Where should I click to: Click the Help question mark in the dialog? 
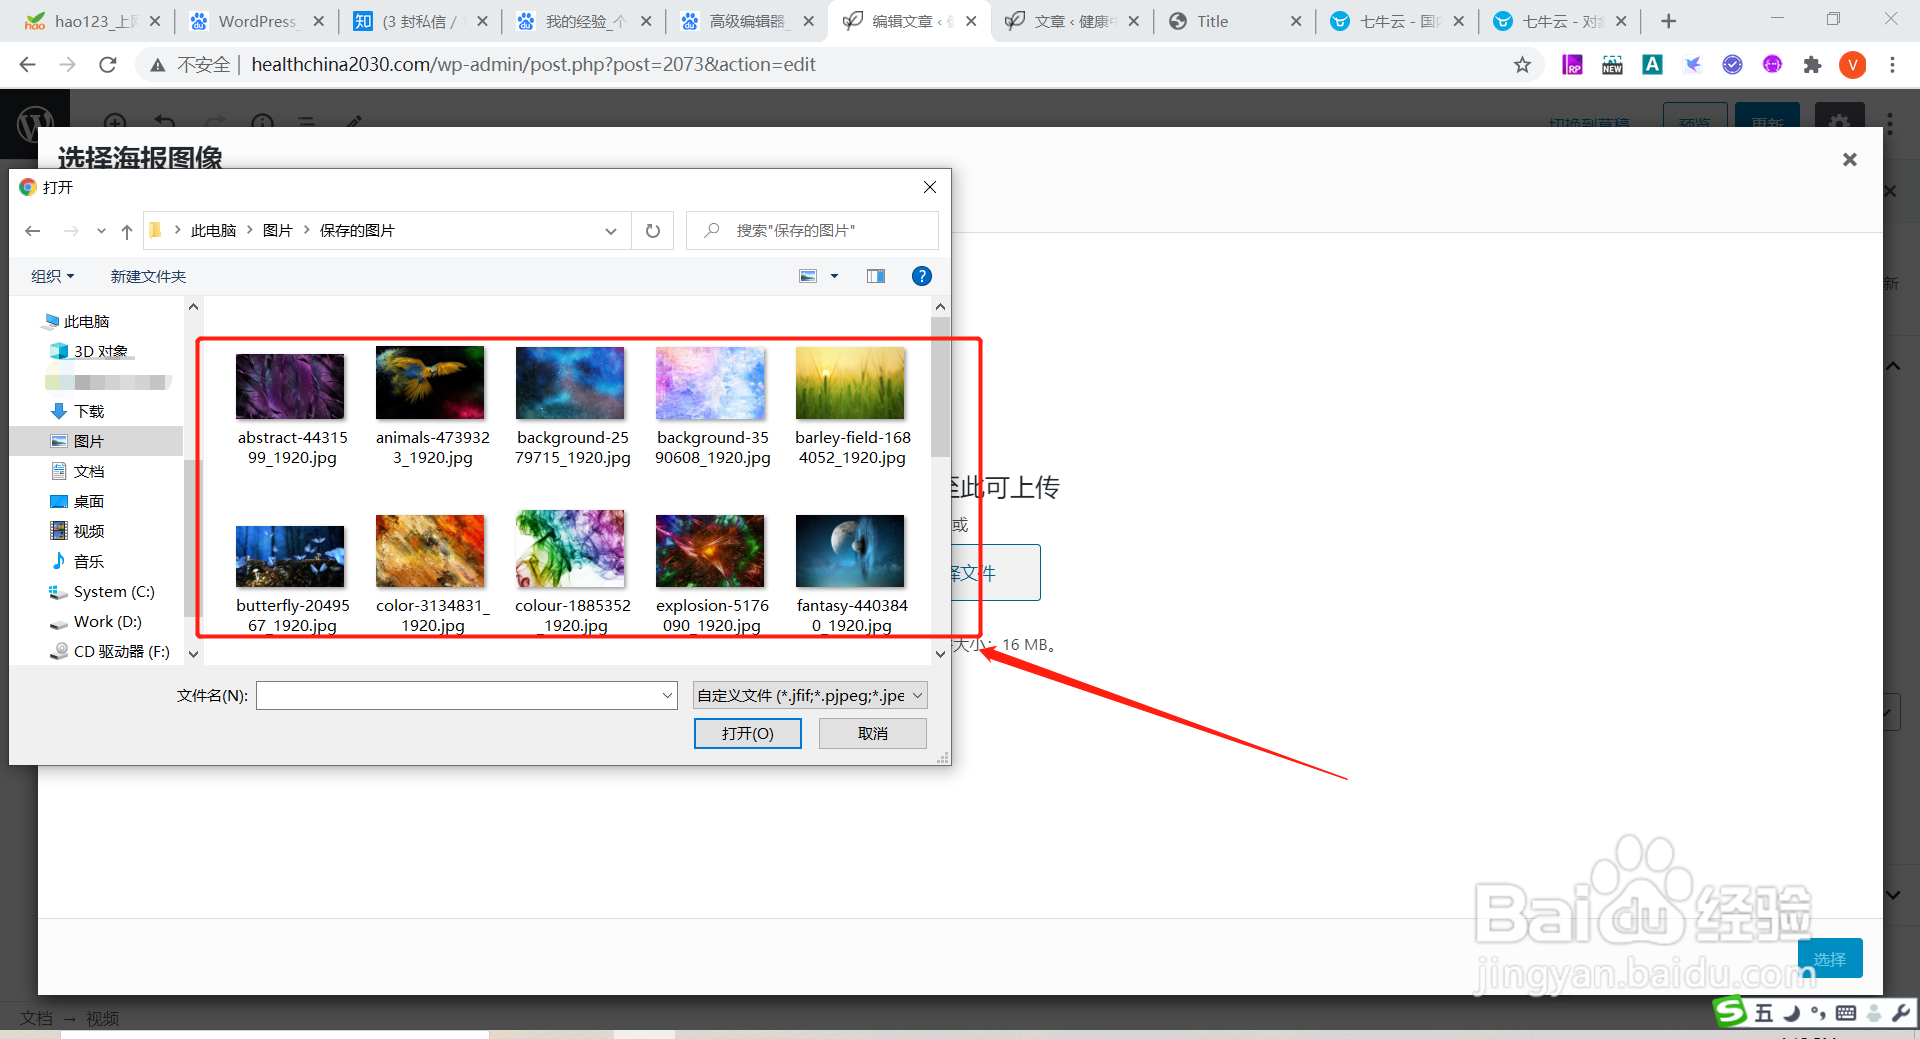click(921, 276)
